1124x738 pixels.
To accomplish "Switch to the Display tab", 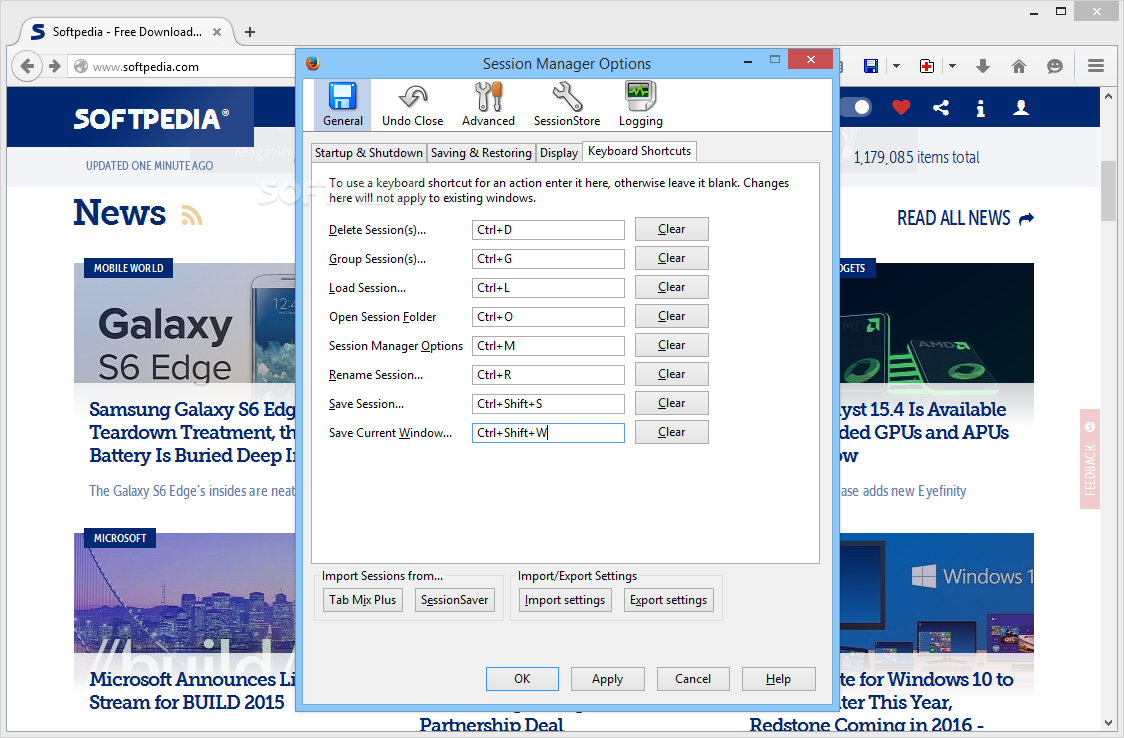I will (x=558, y=153).
